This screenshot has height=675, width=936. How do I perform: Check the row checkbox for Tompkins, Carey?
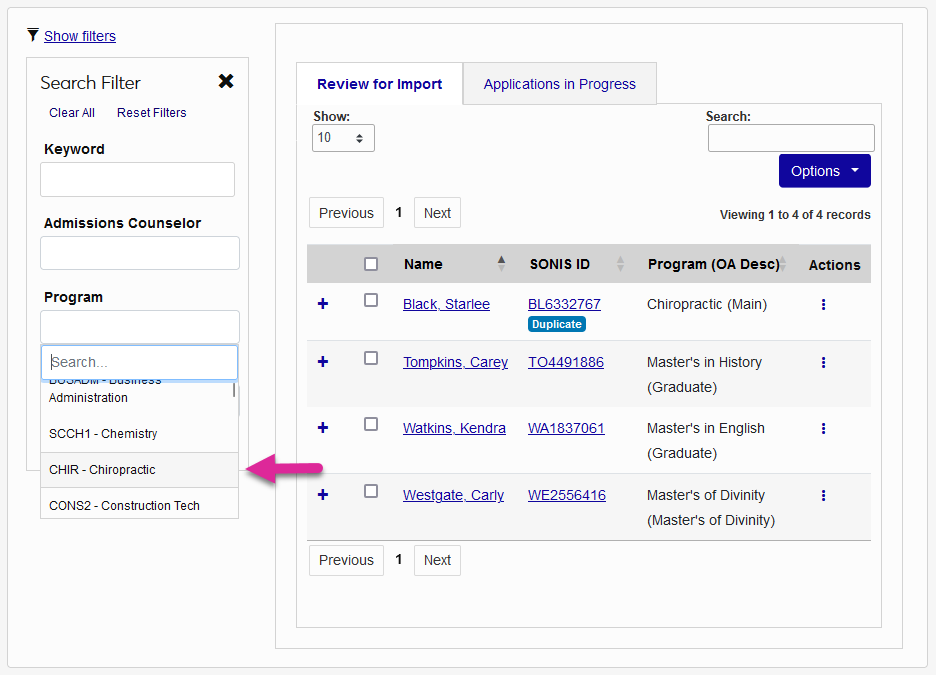[371, 357]
